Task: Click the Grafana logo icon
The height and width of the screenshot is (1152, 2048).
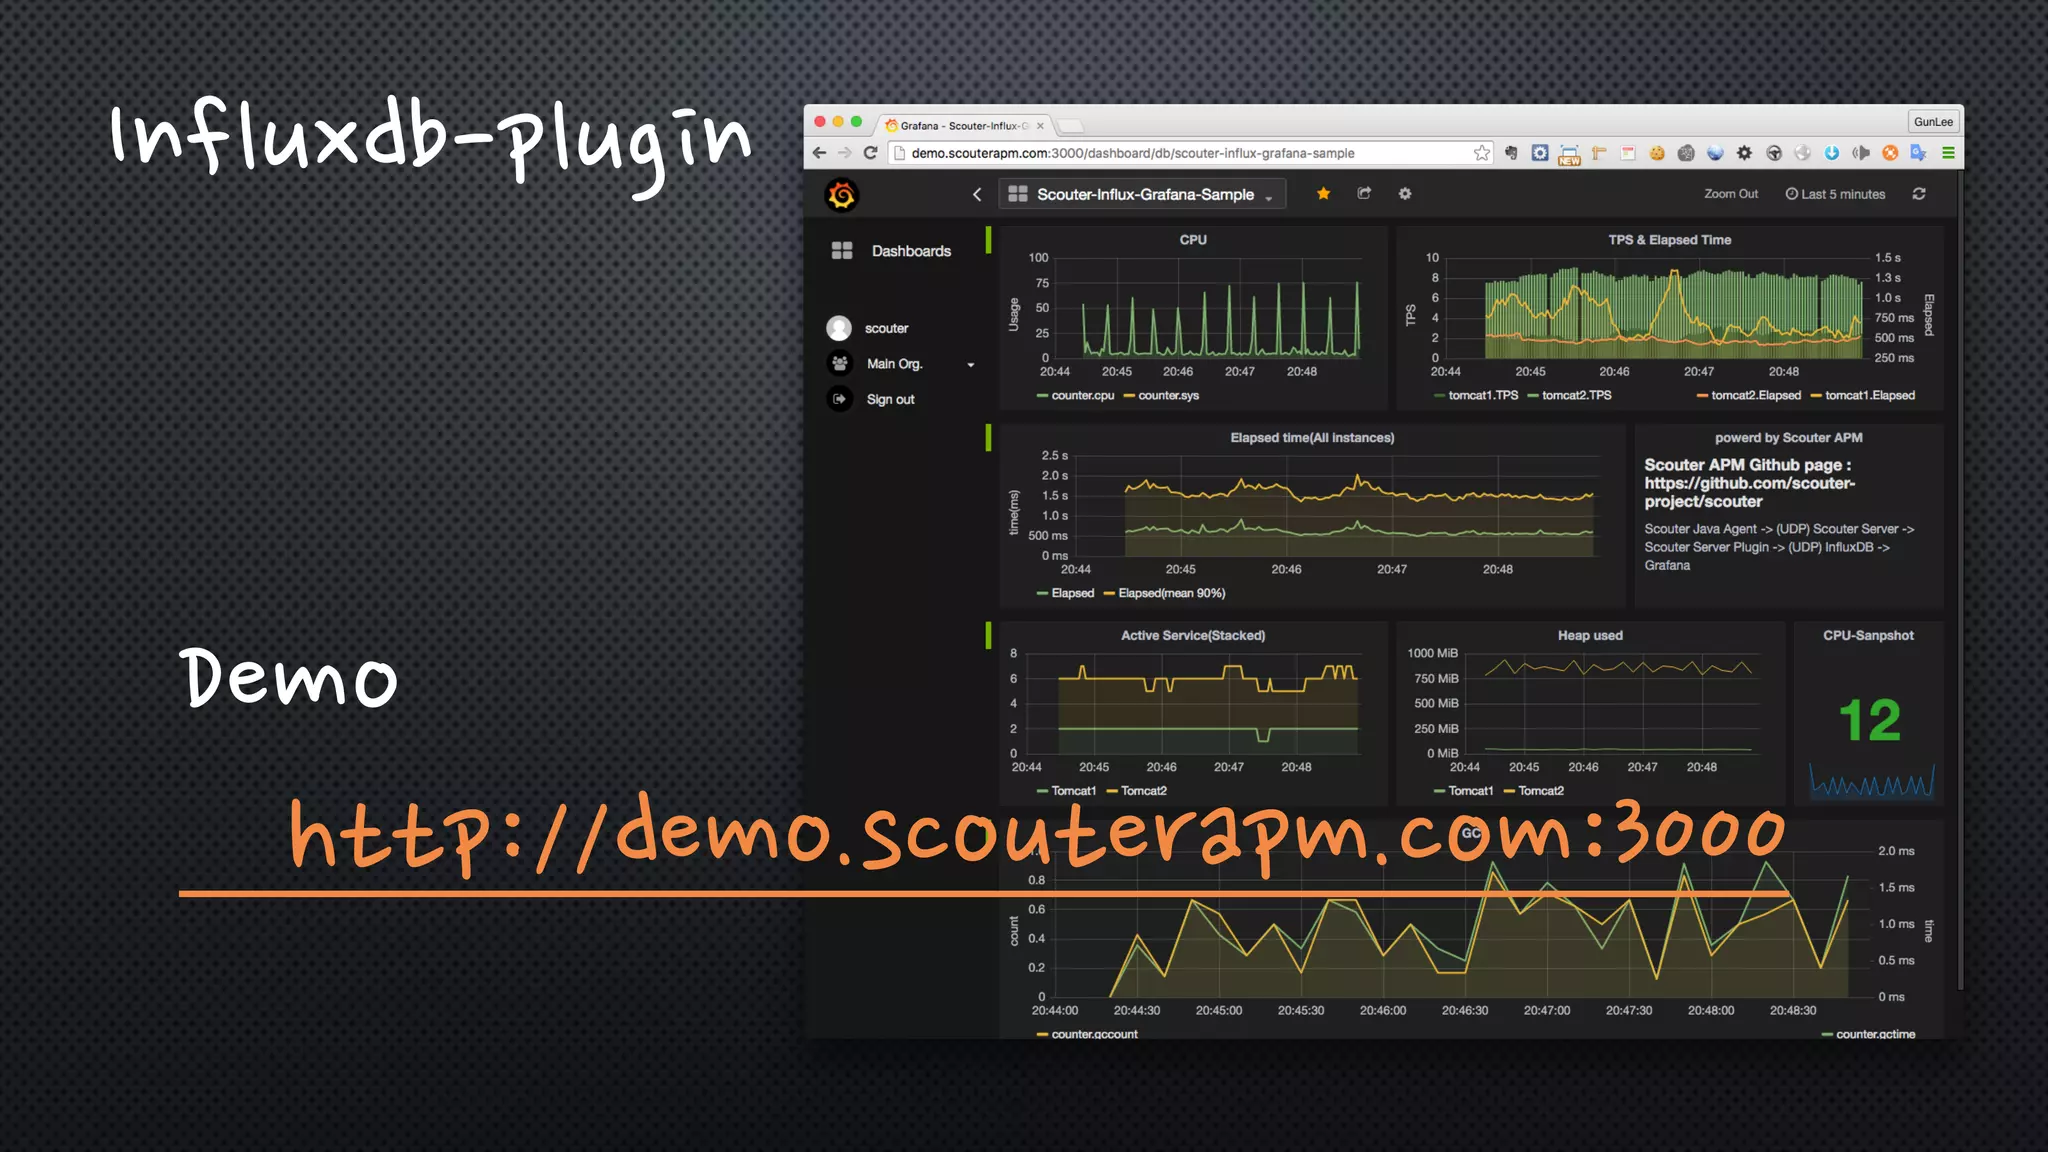Action: [841, 195]
